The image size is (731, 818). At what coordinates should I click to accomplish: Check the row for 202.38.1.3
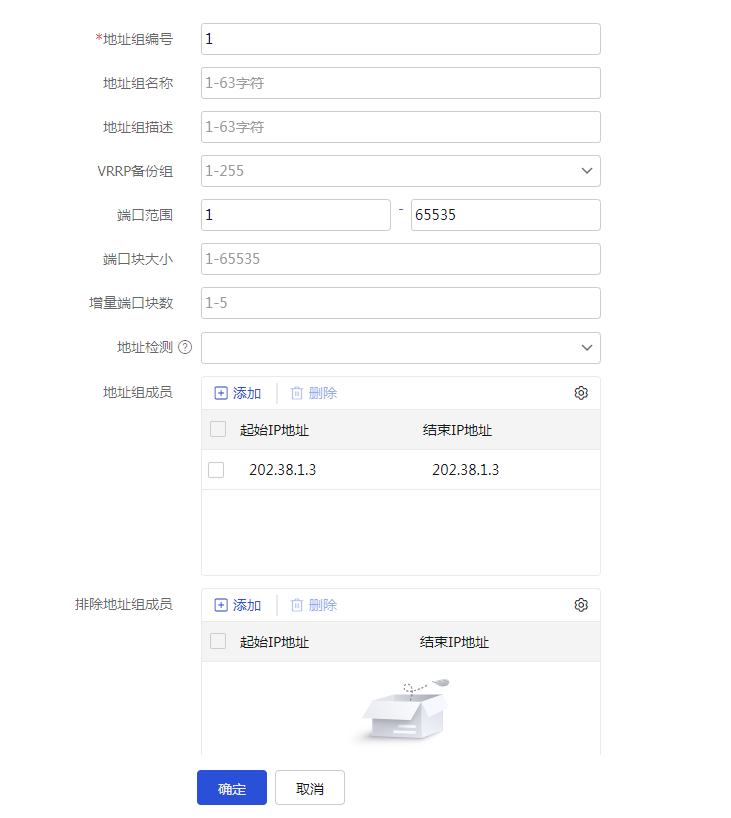pyautogui.click(x=216, y=470)
